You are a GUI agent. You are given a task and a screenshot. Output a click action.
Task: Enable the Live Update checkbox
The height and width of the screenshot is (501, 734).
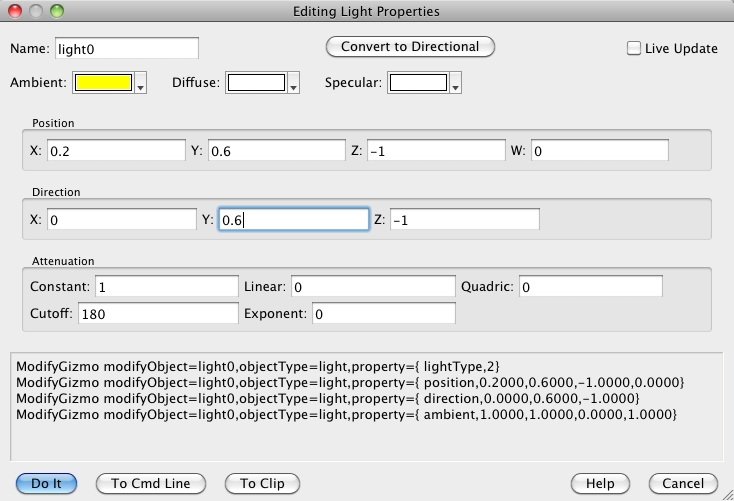[x=633, y=48]
